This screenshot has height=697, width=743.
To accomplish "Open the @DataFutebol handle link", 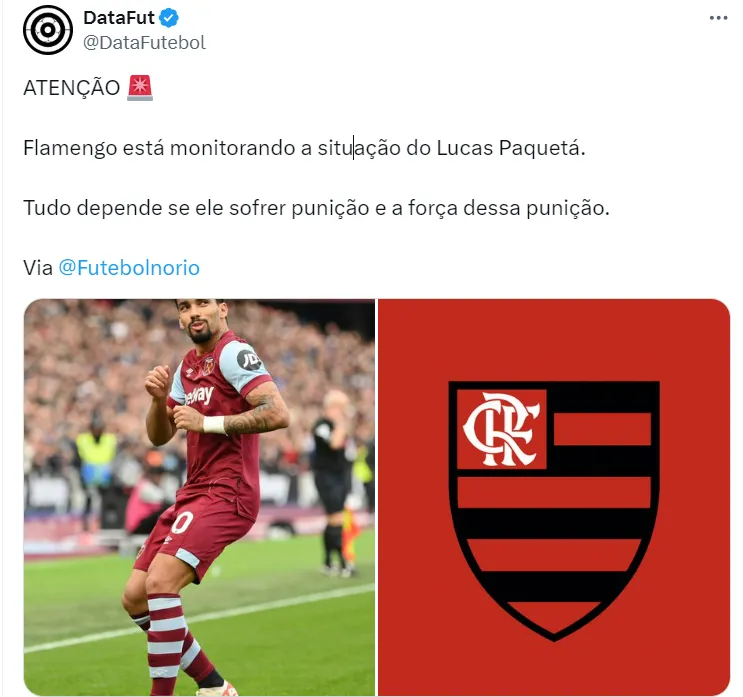I will point(145,43).
